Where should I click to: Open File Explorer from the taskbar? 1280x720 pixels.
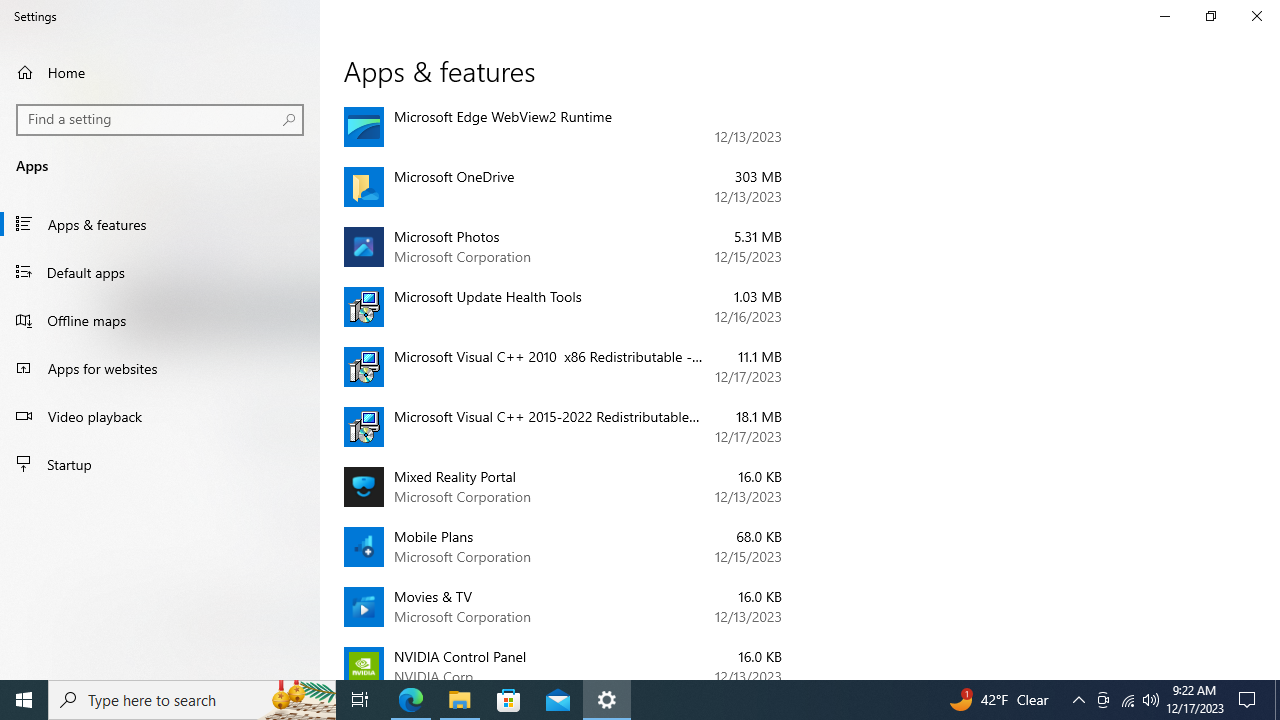pos(460,700)
